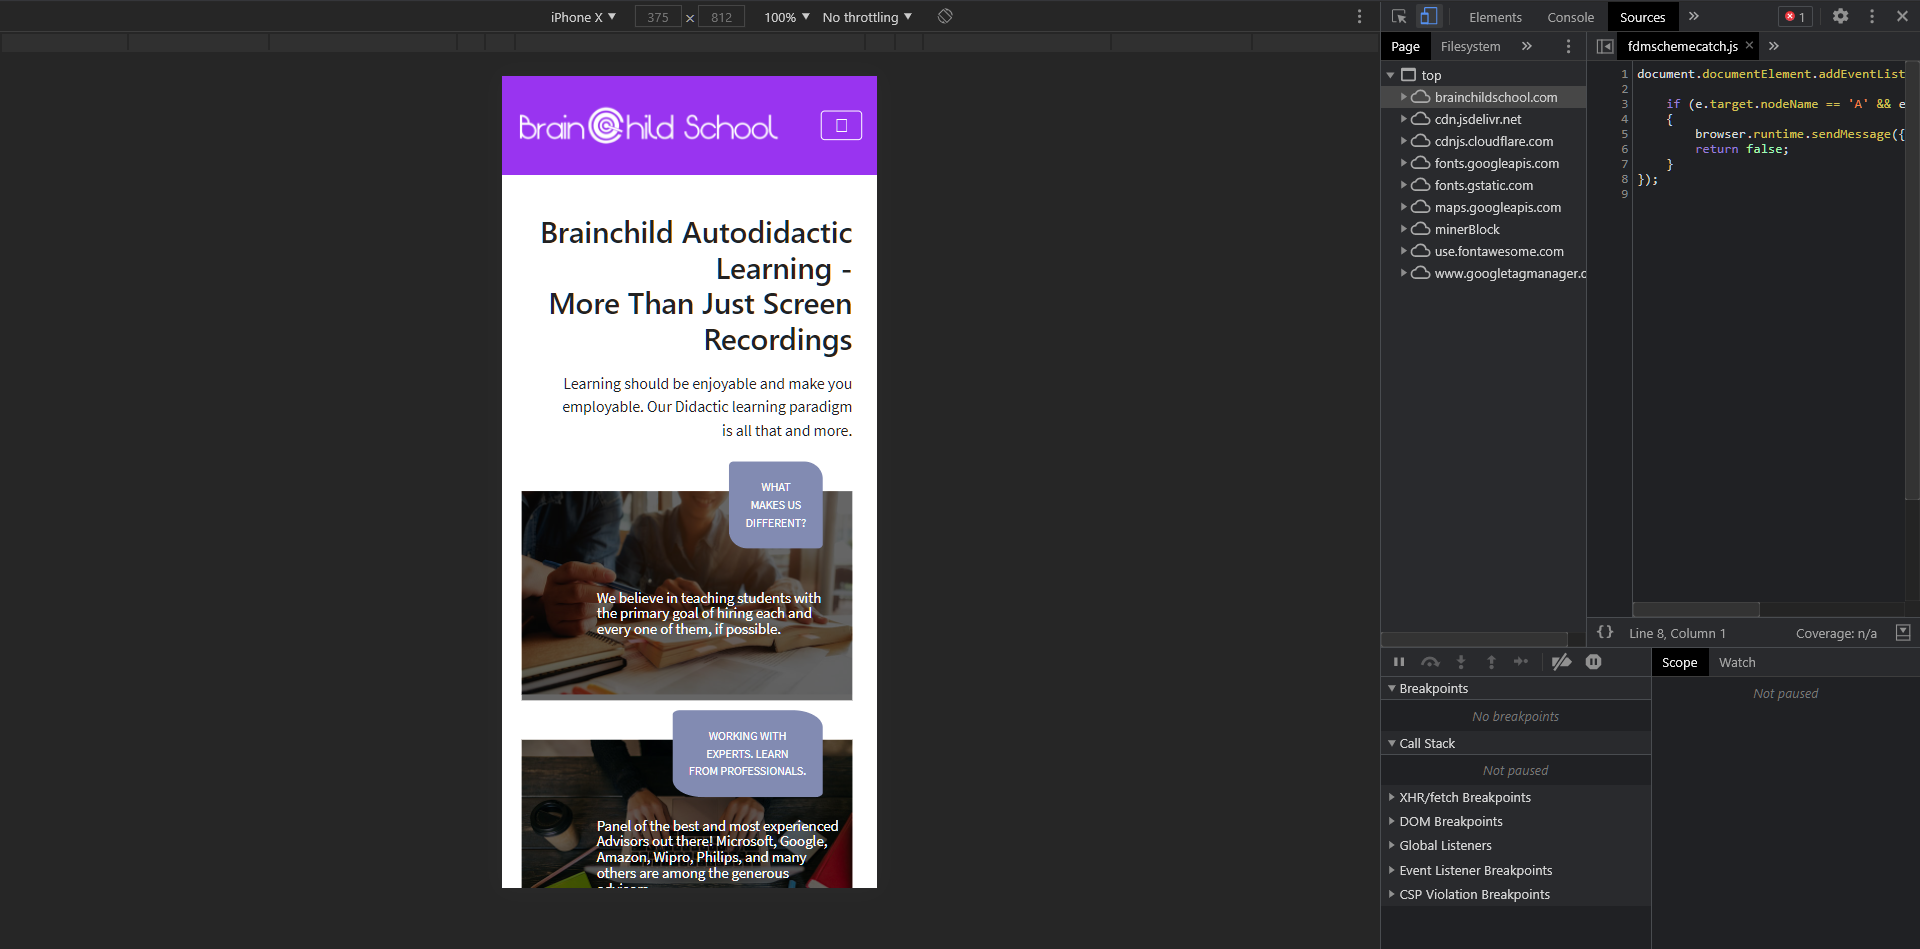Collapse the Call Stack section
Viewport: 1920px width, 949px height.
tap(1516, 743)
